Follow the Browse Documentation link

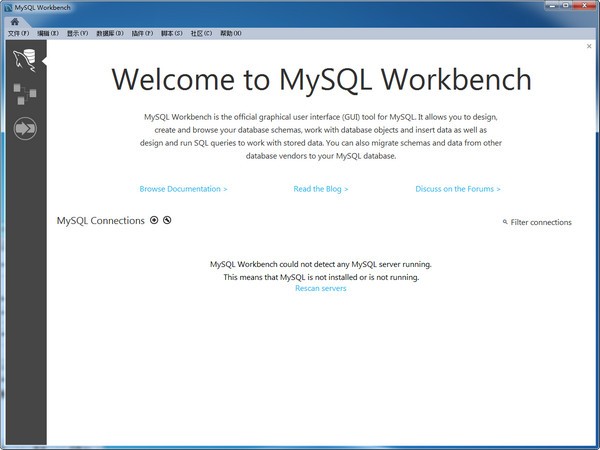point(183,189)
